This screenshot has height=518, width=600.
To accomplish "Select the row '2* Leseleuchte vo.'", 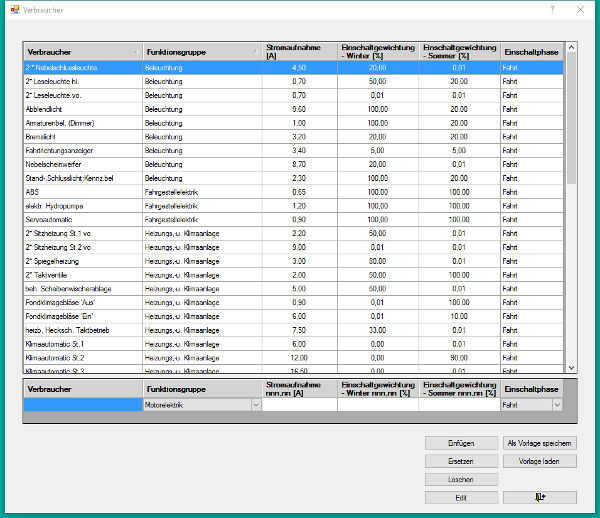I will point(293,95).
